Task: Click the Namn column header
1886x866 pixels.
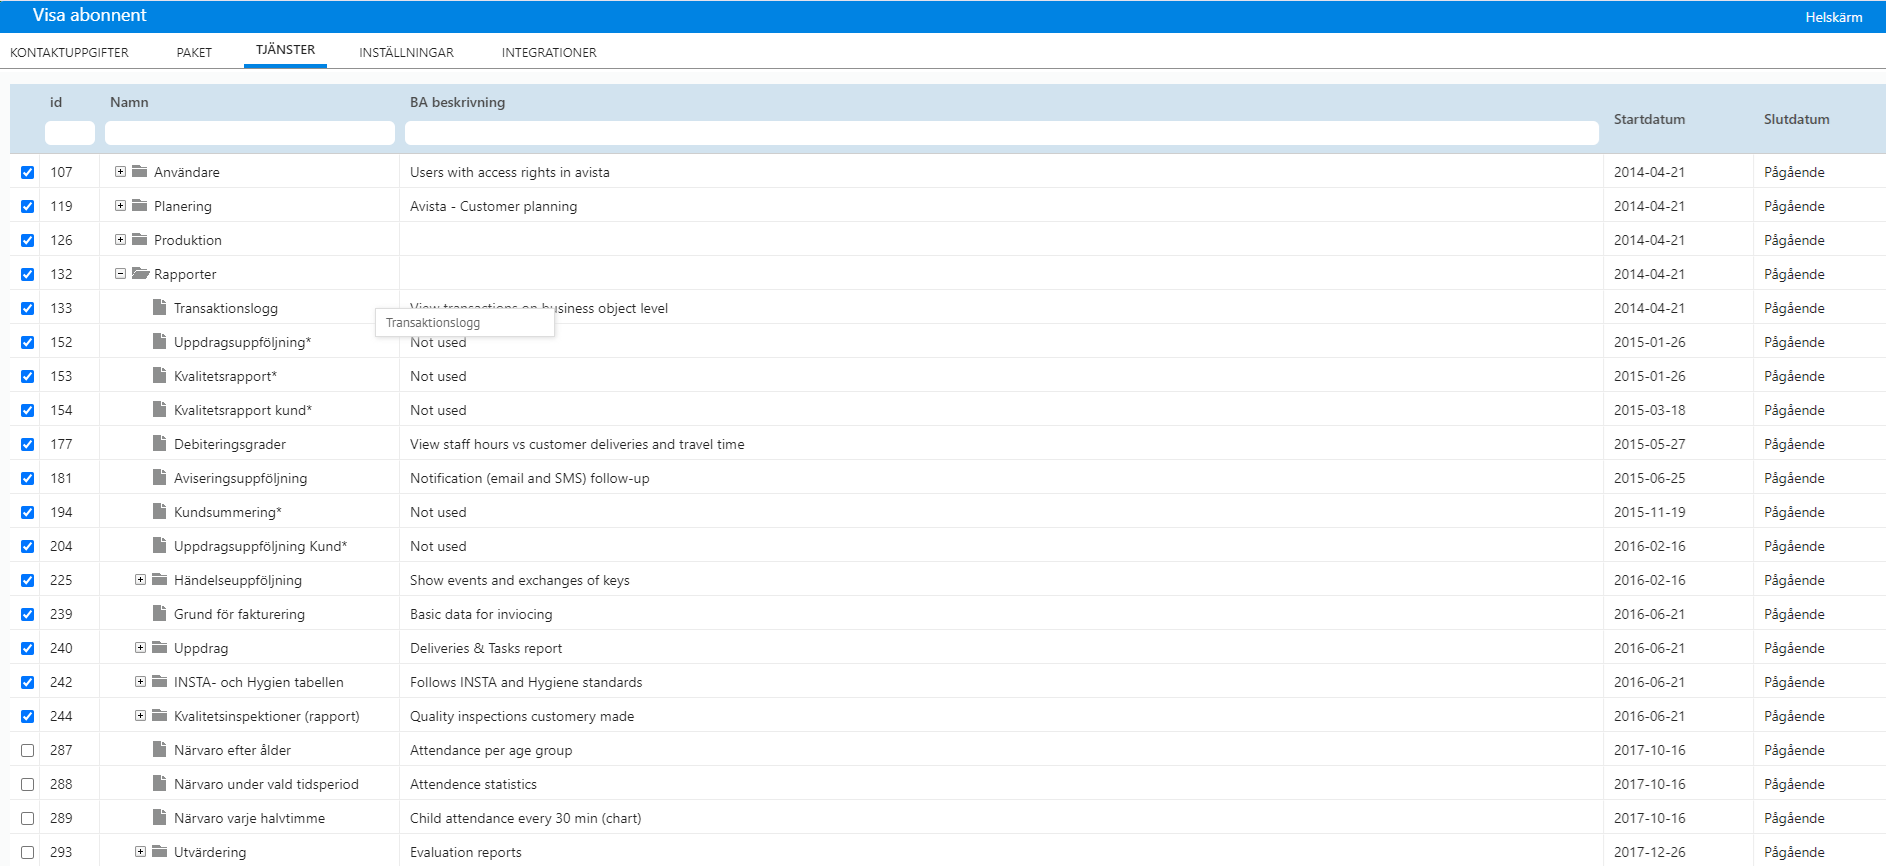Action: pos(129,102)
